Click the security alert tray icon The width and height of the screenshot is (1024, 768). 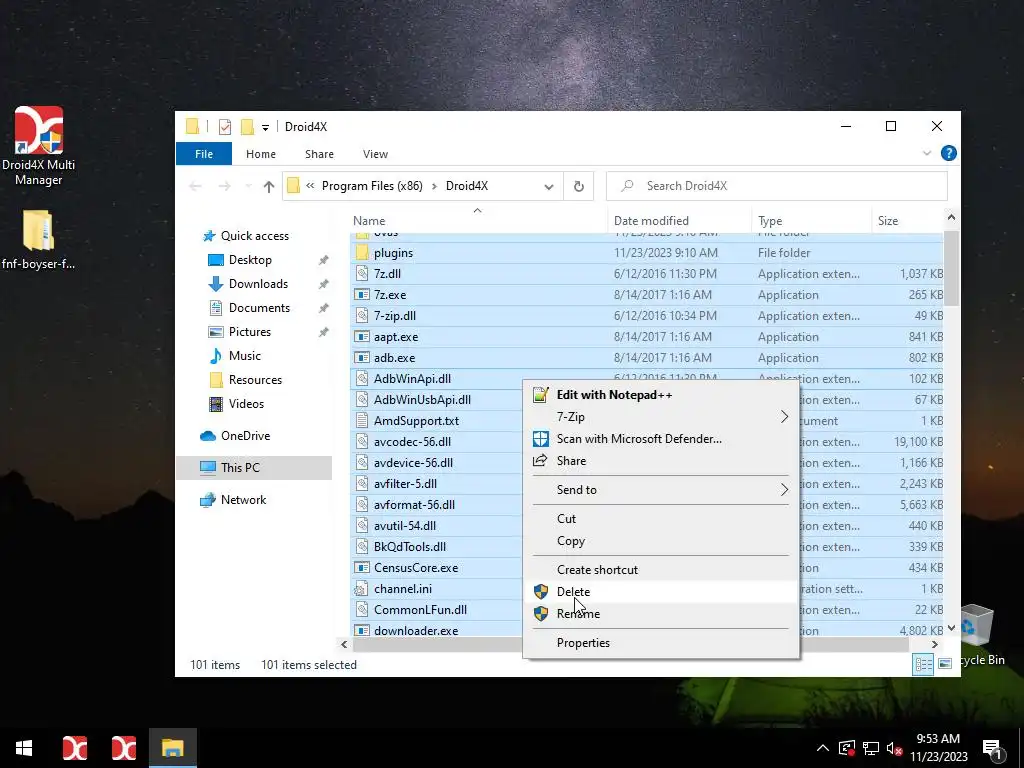[x=847, y=748]
